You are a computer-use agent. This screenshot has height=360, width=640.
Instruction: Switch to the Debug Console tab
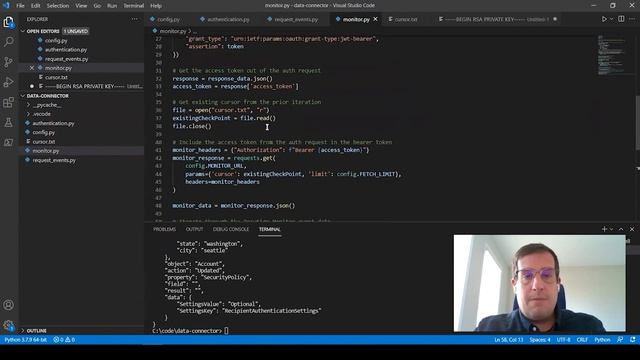tap(231, 229)
